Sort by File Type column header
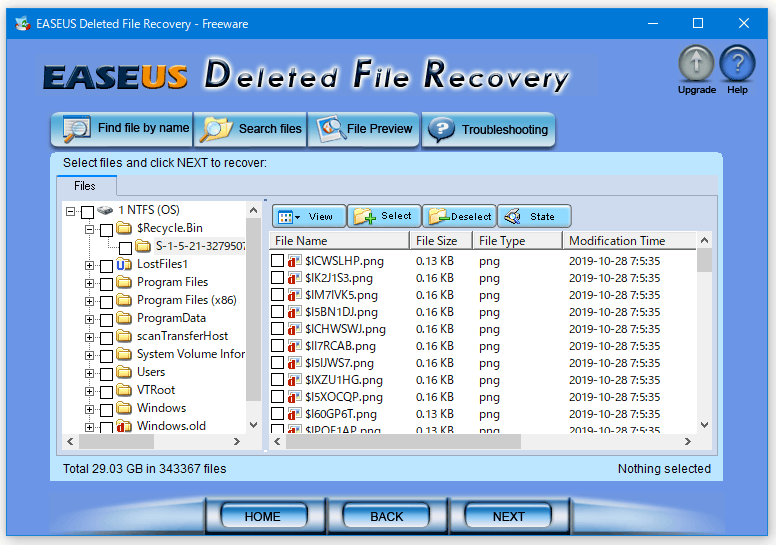 point(518,241)
